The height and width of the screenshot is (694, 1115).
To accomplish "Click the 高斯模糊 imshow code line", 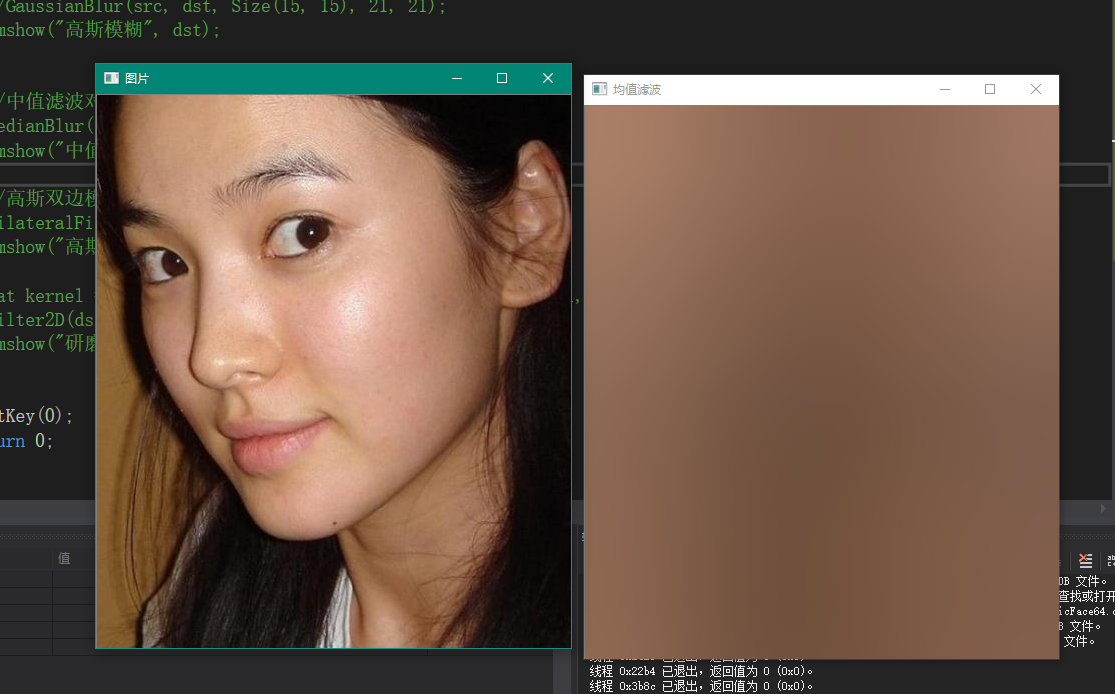I will click(110, 30).
